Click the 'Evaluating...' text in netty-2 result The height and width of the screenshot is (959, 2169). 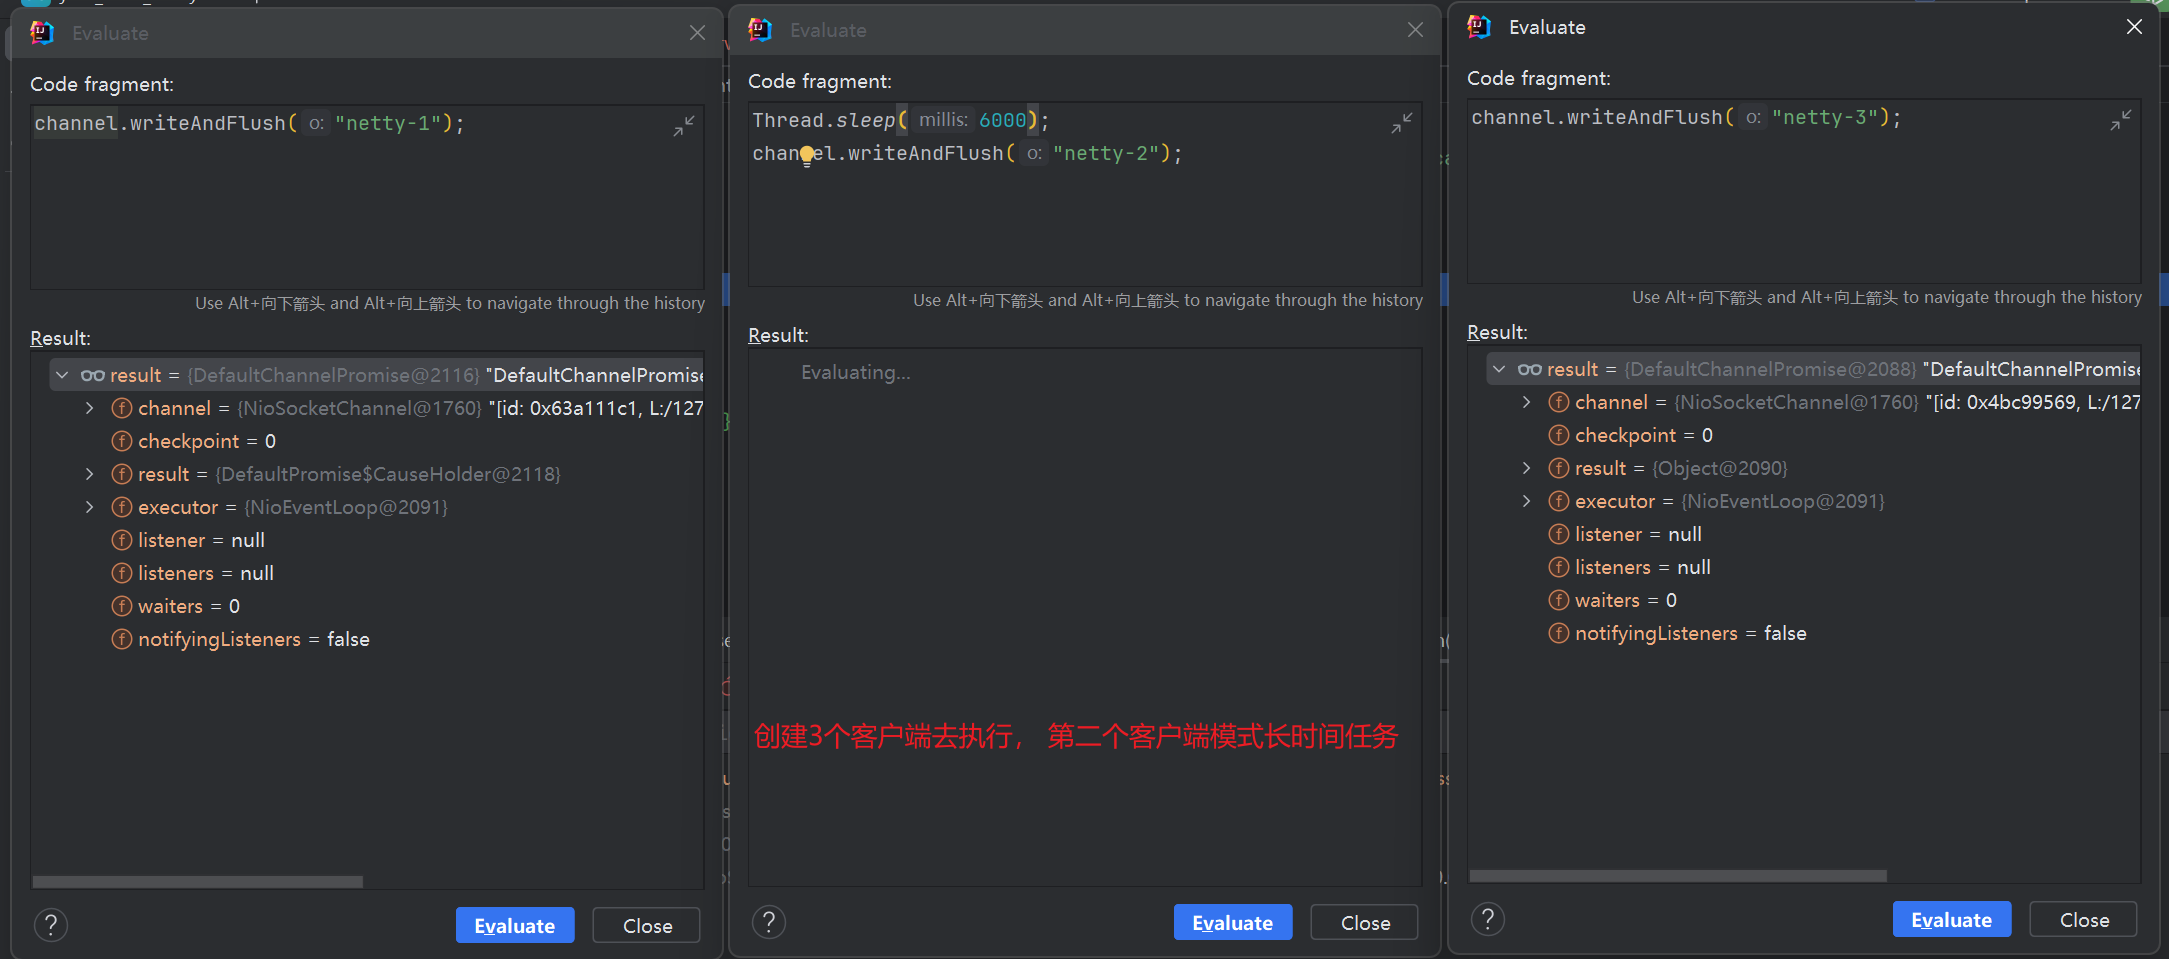coord(856,372)
